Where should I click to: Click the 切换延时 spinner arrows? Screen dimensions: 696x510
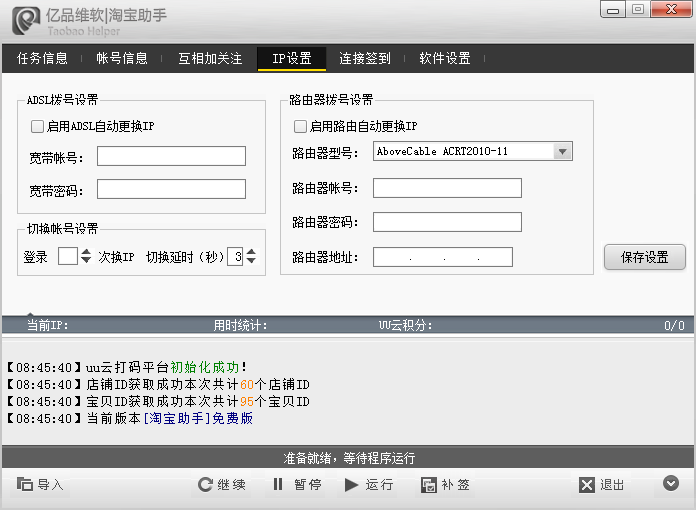pyautogui.click(x=250, y=257)
